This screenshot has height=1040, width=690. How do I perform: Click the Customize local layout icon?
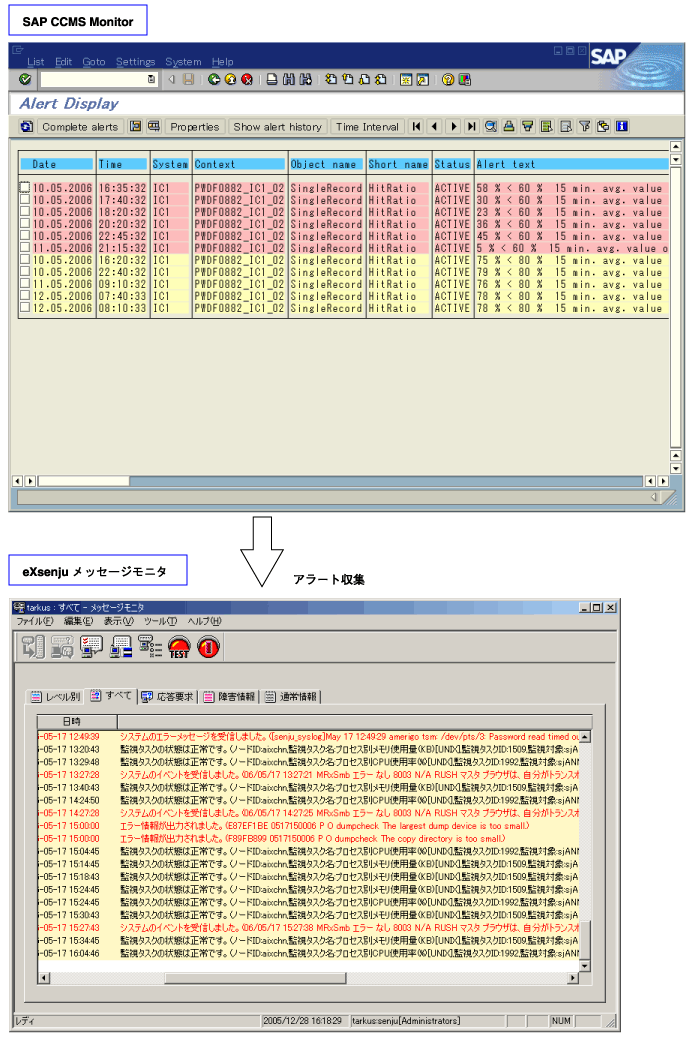tap(464, 80)
